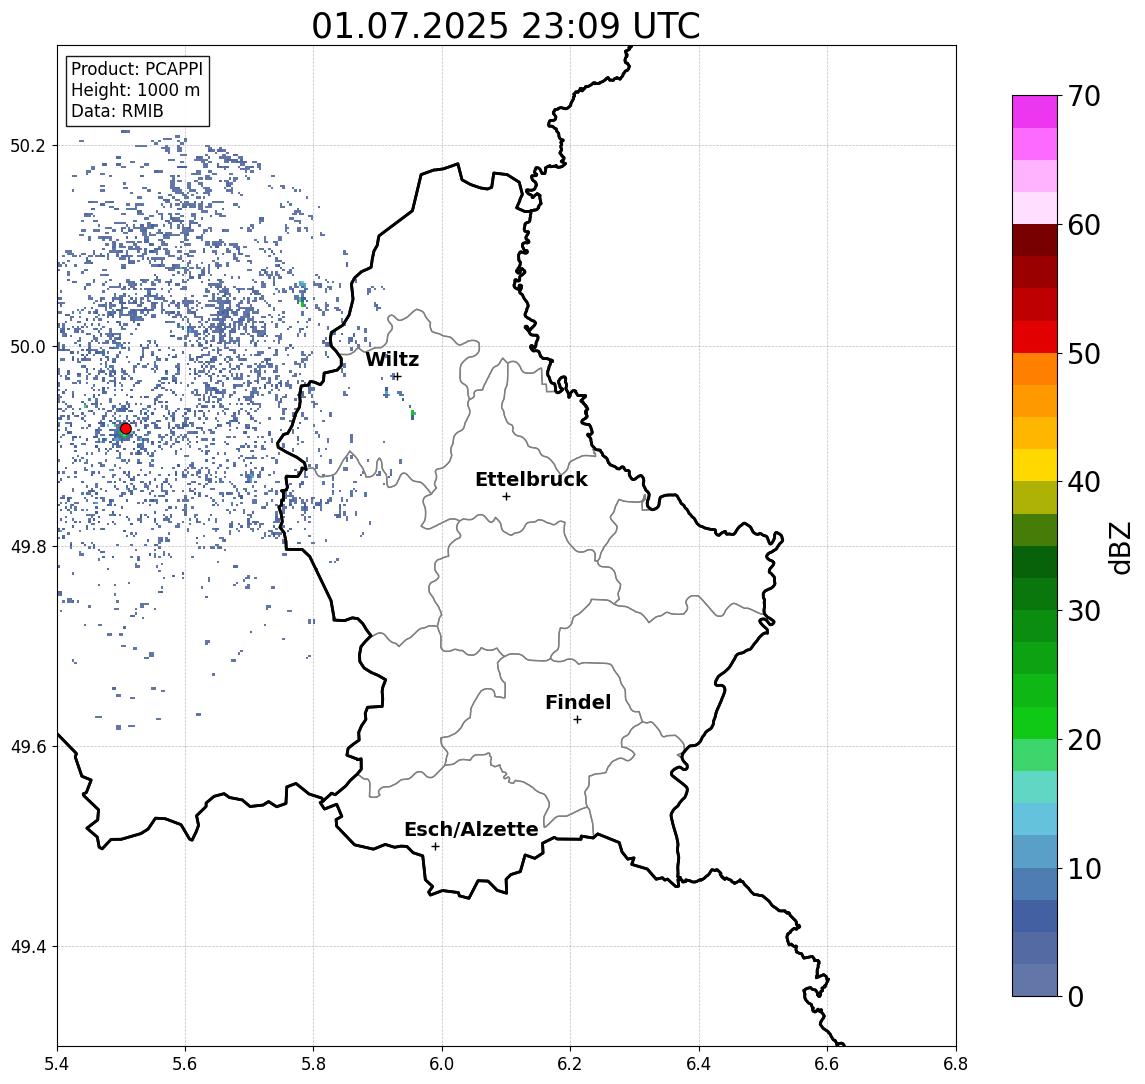Click the yellow colorbar swatch above 40

click(1035, 465)
